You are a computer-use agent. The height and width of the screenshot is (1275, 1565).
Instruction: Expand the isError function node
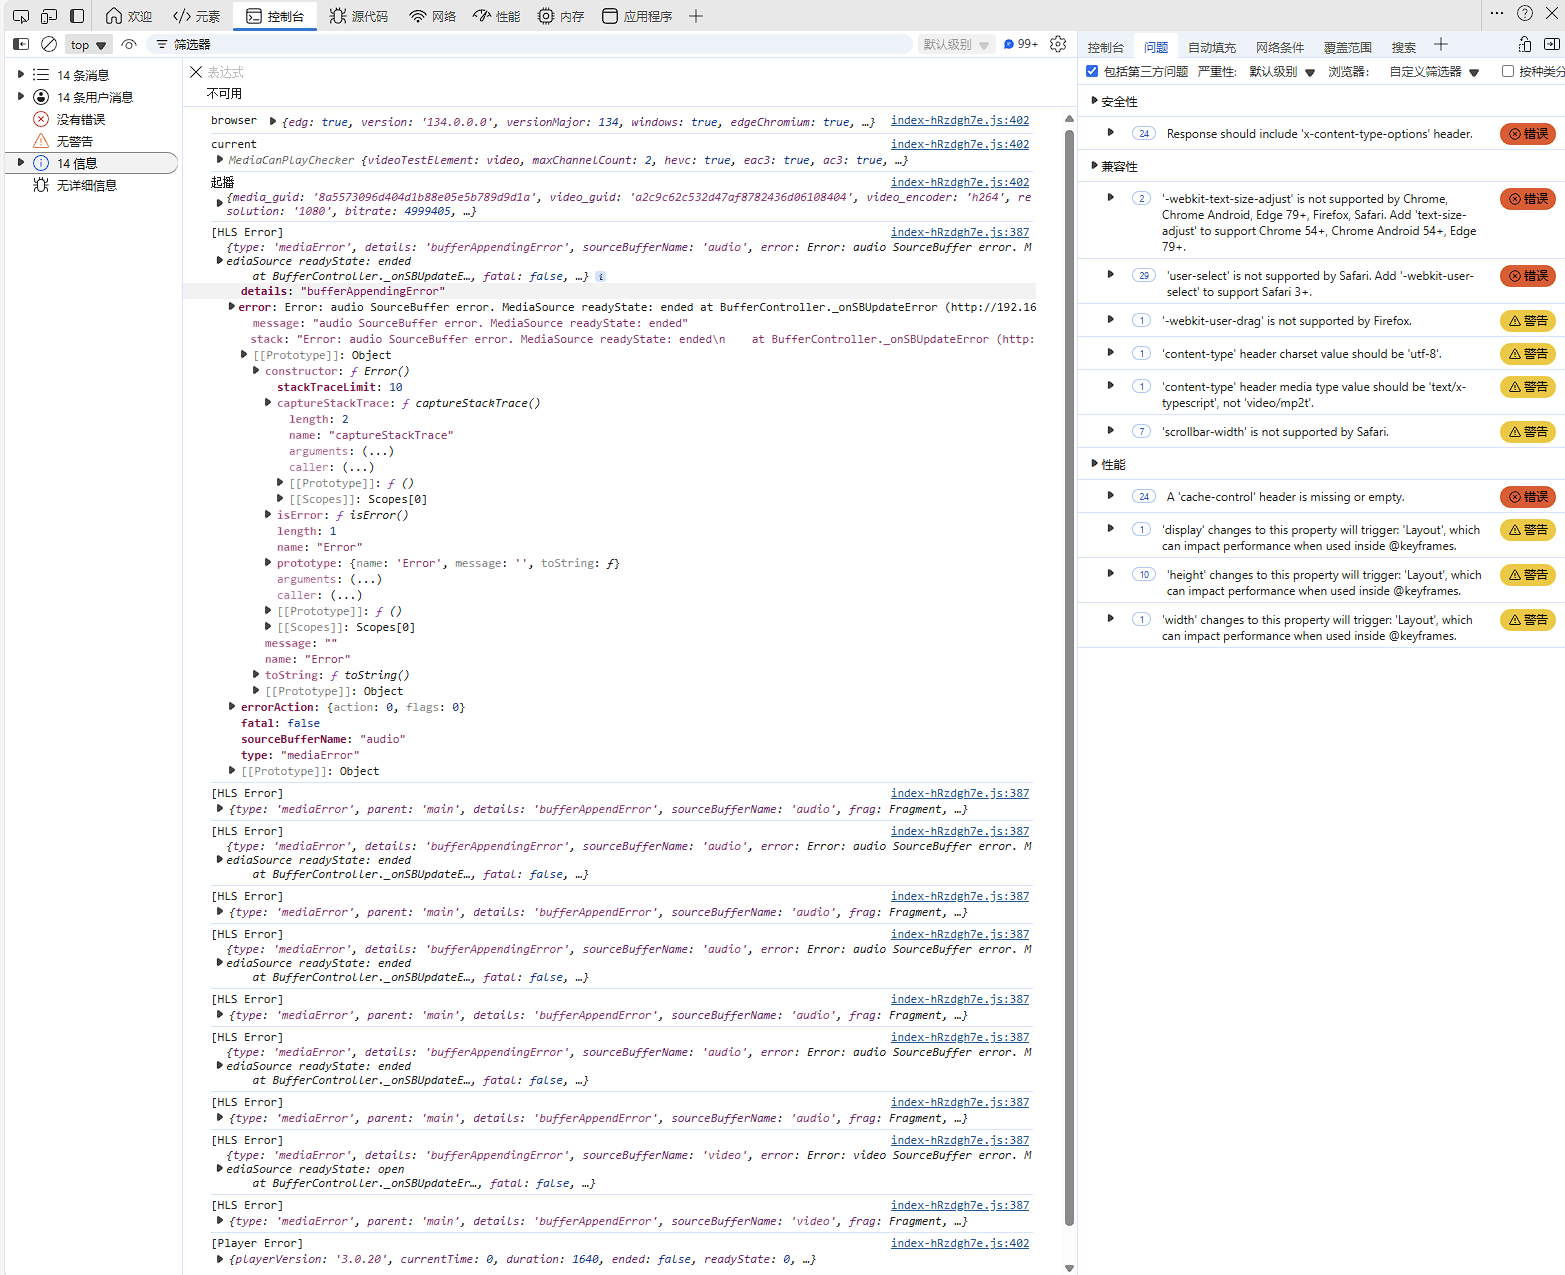[268, 515]
